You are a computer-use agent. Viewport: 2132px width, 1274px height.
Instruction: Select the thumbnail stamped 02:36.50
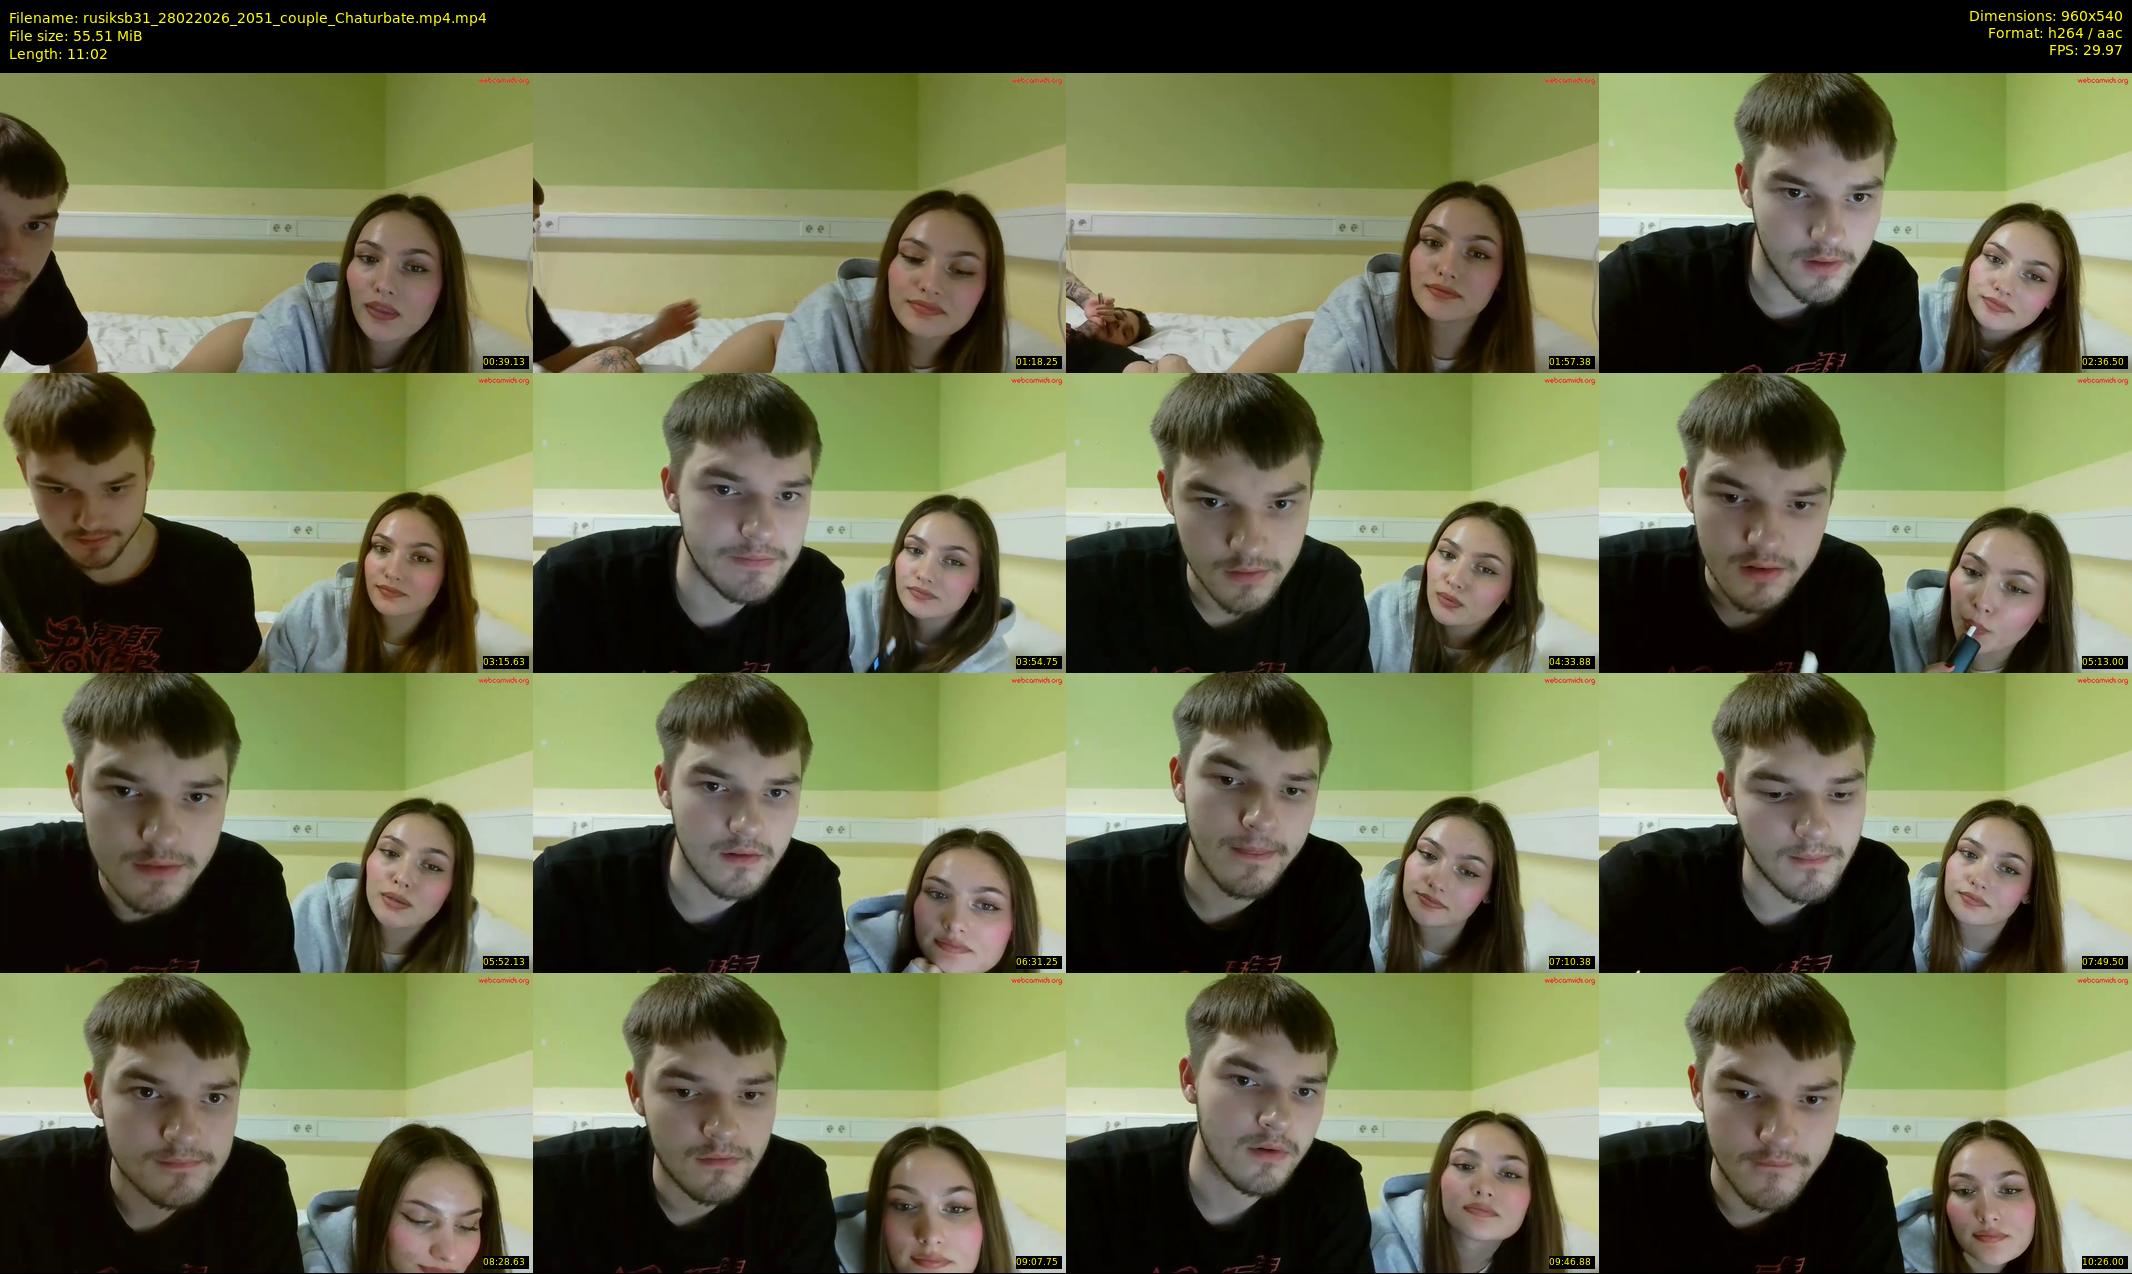pos(1865,222)
